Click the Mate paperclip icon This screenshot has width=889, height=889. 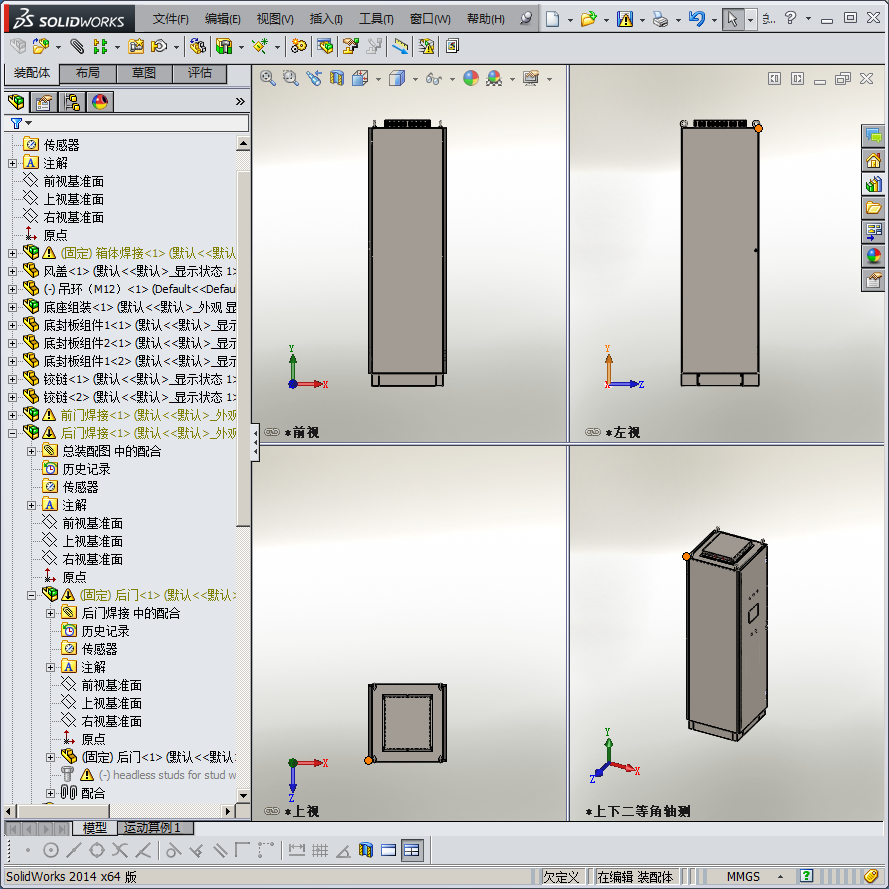tap(77, 46)
